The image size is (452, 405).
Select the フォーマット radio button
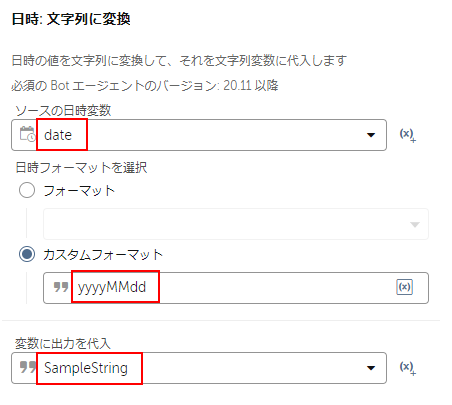coord(27,190)
